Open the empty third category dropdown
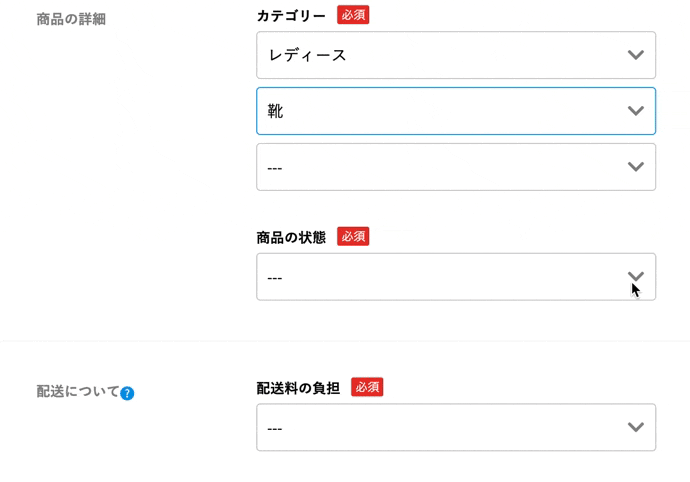The height and width of the screenshot is (482, 690). point(456,167)
